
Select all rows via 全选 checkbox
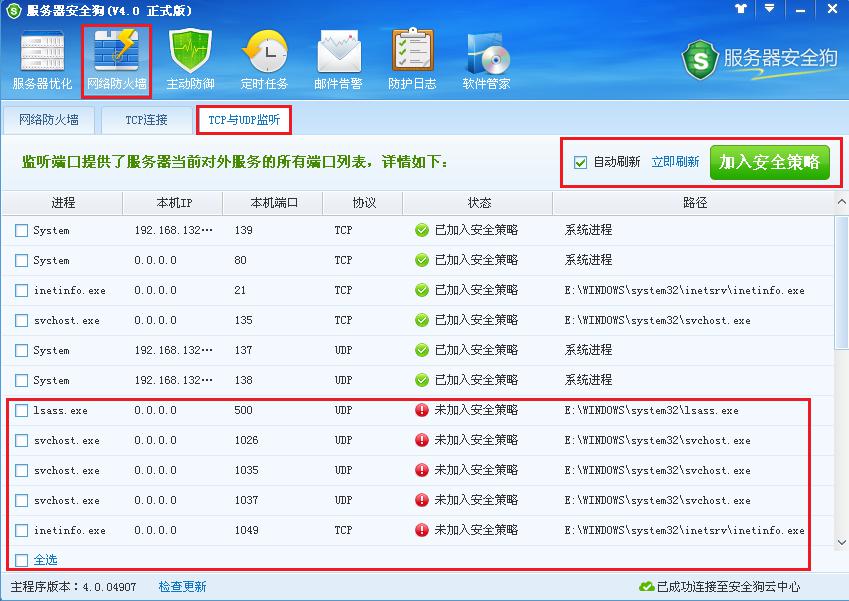click(x=19, y=559)
